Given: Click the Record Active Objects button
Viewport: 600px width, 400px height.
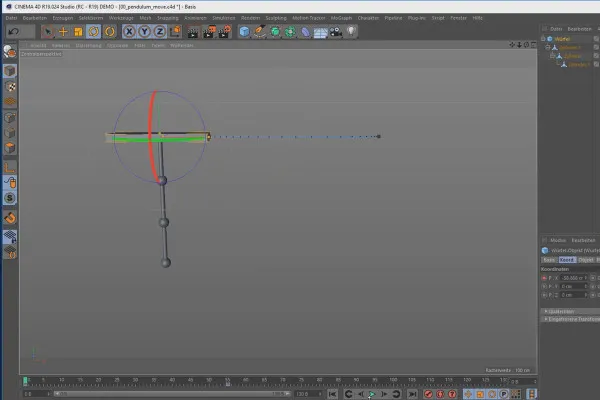Looking at the screenshot, I should coord(428,394).
